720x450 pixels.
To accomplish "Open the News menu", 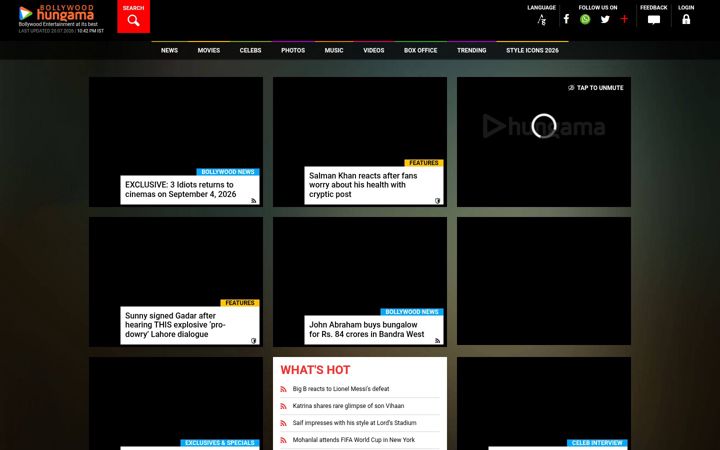I will (169, 51).
